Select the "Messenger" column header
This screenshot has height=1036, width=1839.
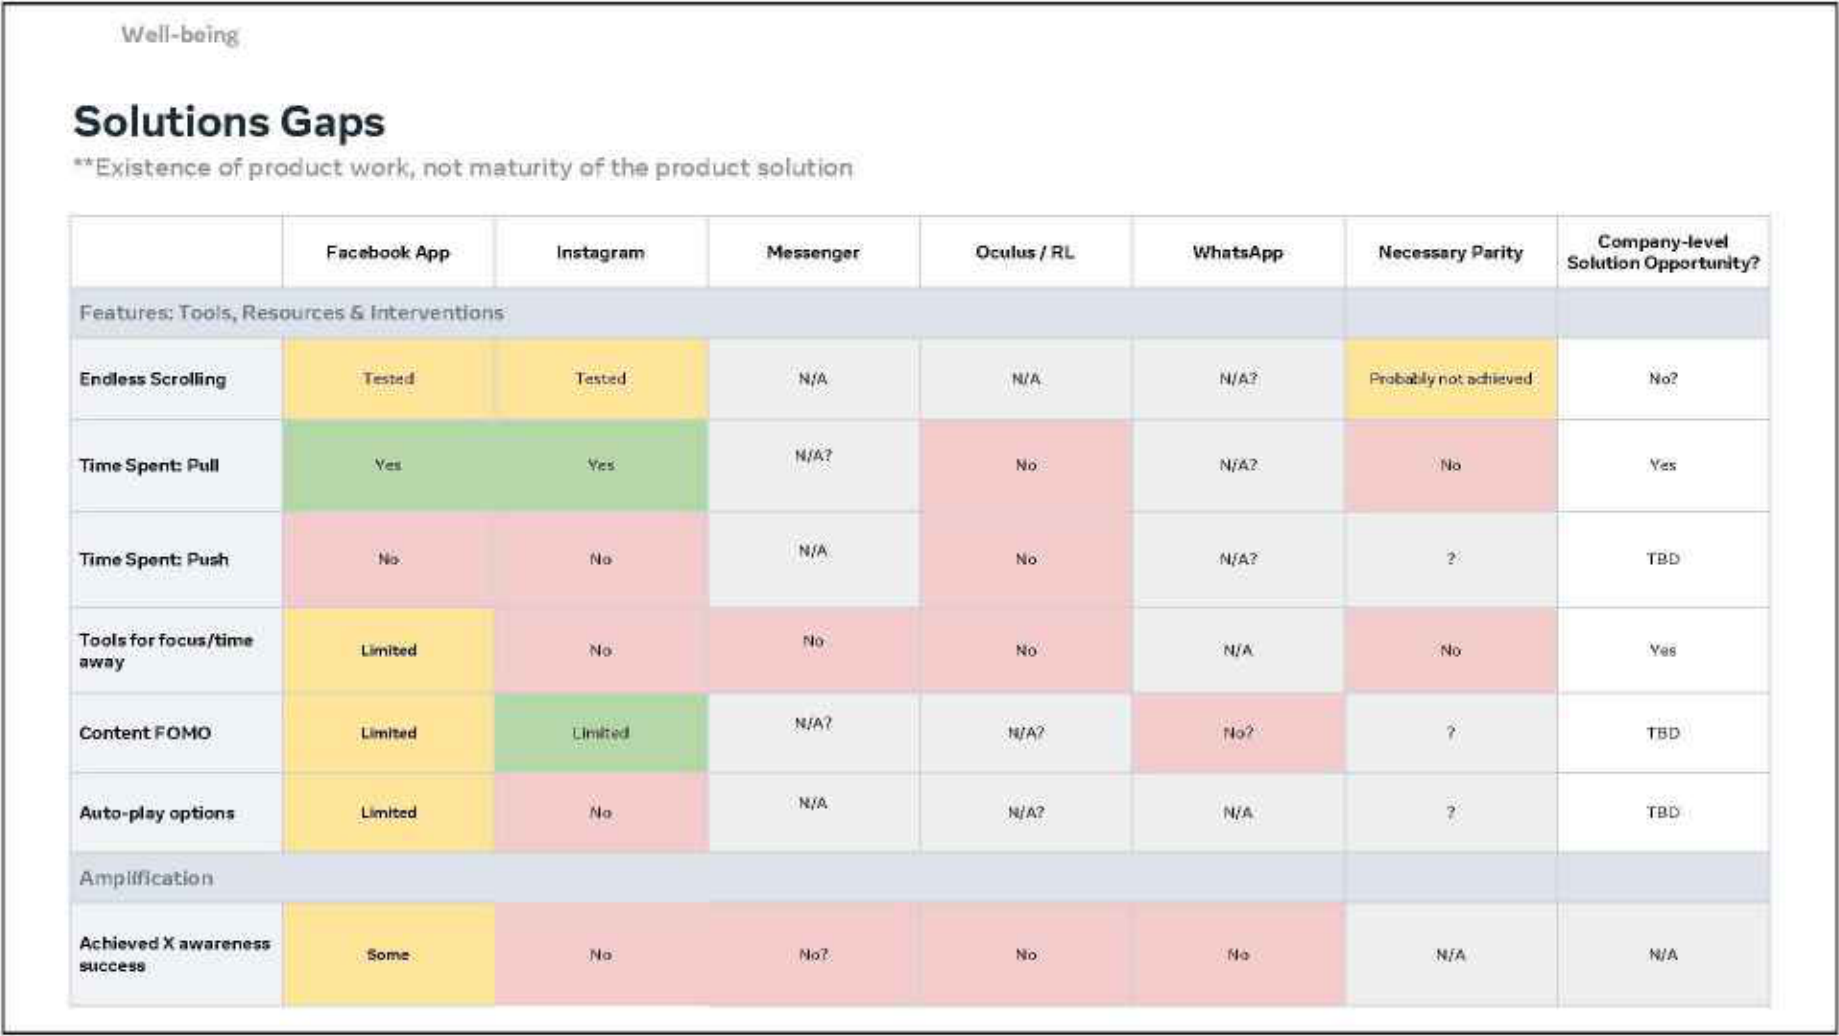813,252
